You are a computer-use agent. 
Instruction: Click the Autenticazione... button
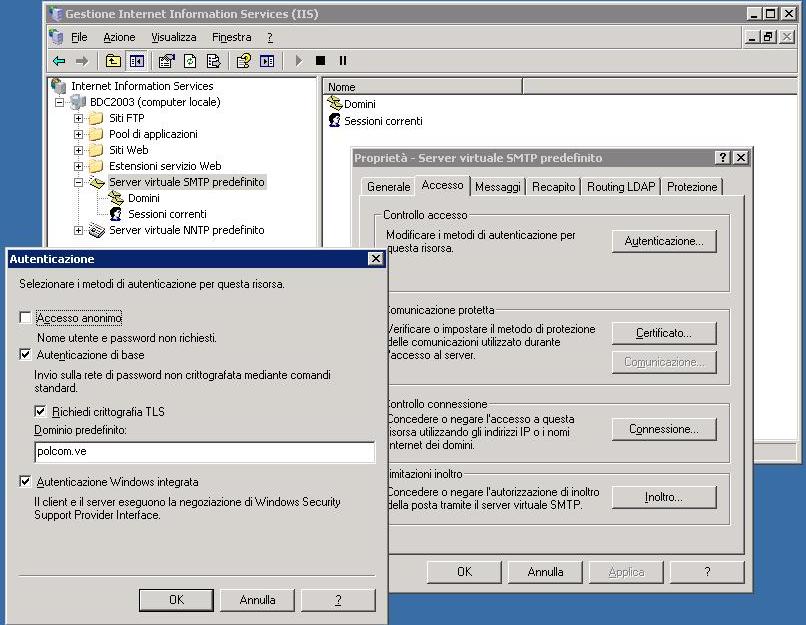click(664, 241)
